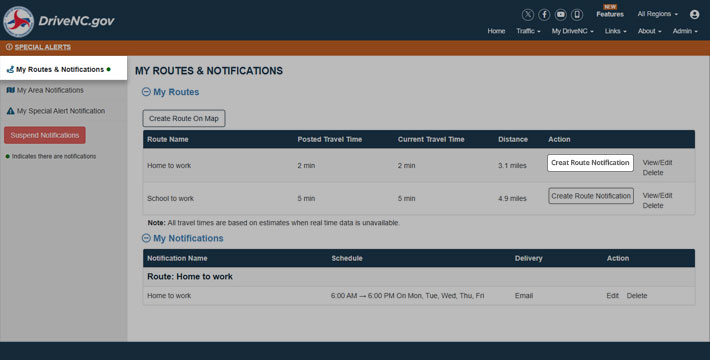Click the Delivery column header

coord(528,259)
